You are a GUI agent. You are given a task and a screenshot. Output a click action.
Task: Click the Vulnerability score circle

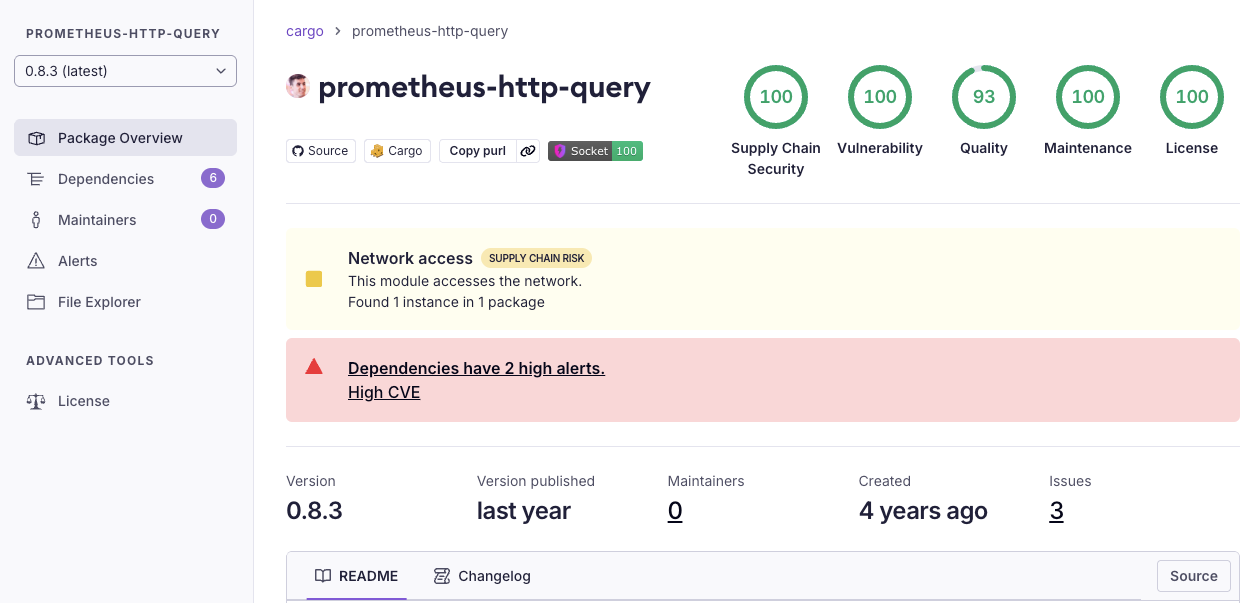point(879,97)
